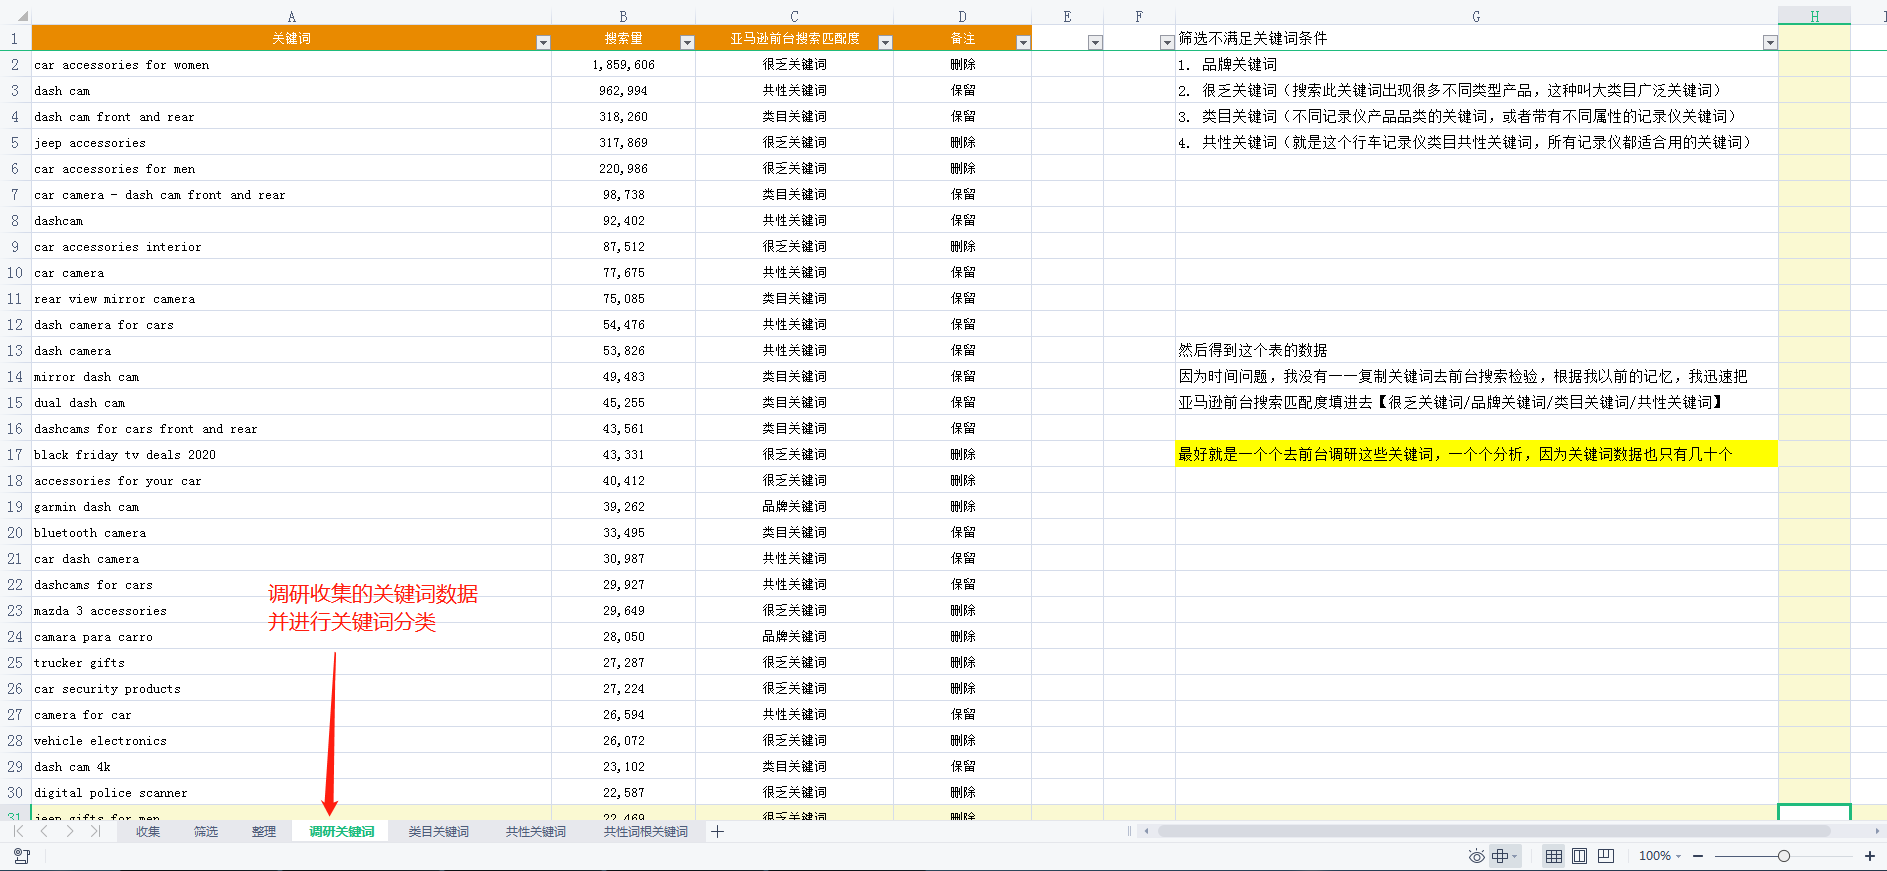This screenshot has height=871, width=1887.
Task: Click the orange 关键词 header cell
Action: pos(291,38)
